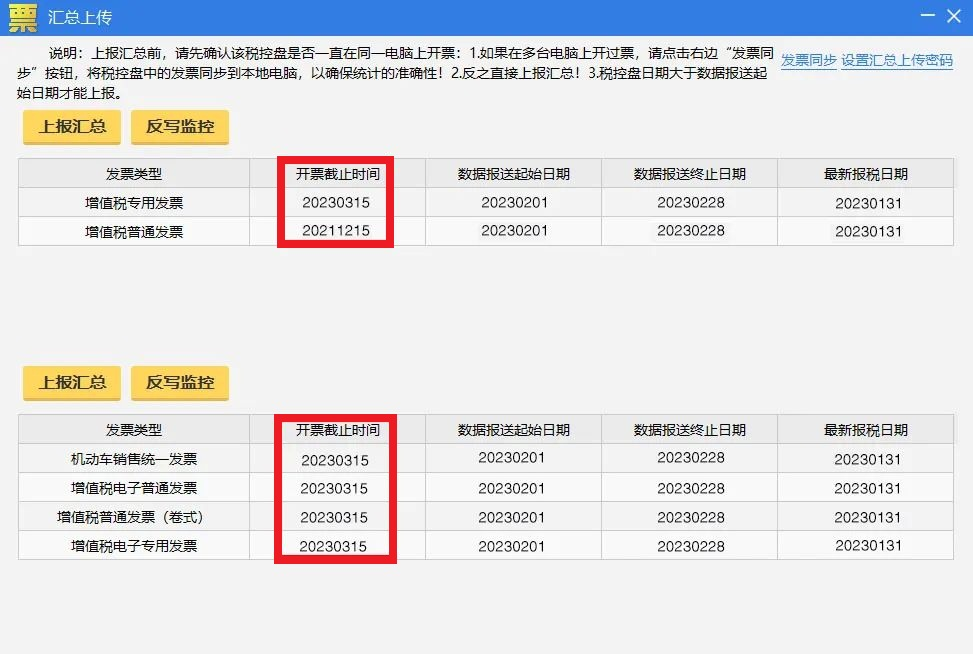973x654 pixels.
Task: Click 20230228 in the 机动车销售统一发票 row
Action: click(x=691, y=457)
